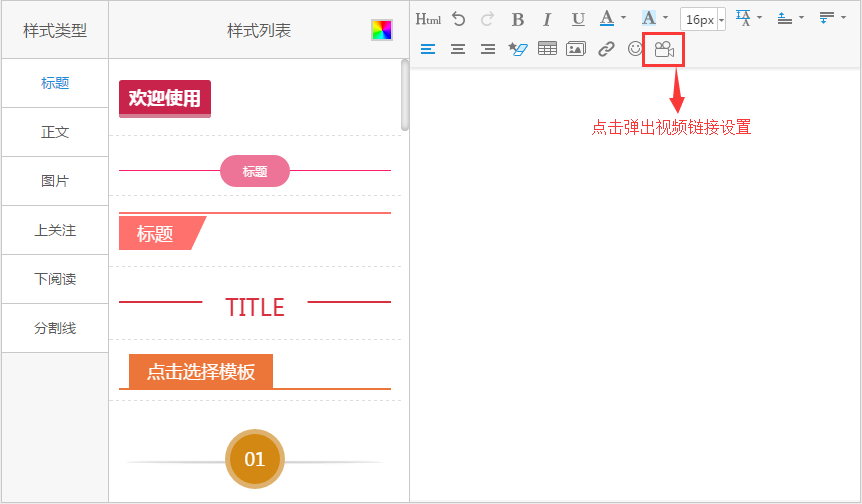Expand the font color dropdown arrow
The width and height of the screenshot is (862, 504).
(624, 18)
